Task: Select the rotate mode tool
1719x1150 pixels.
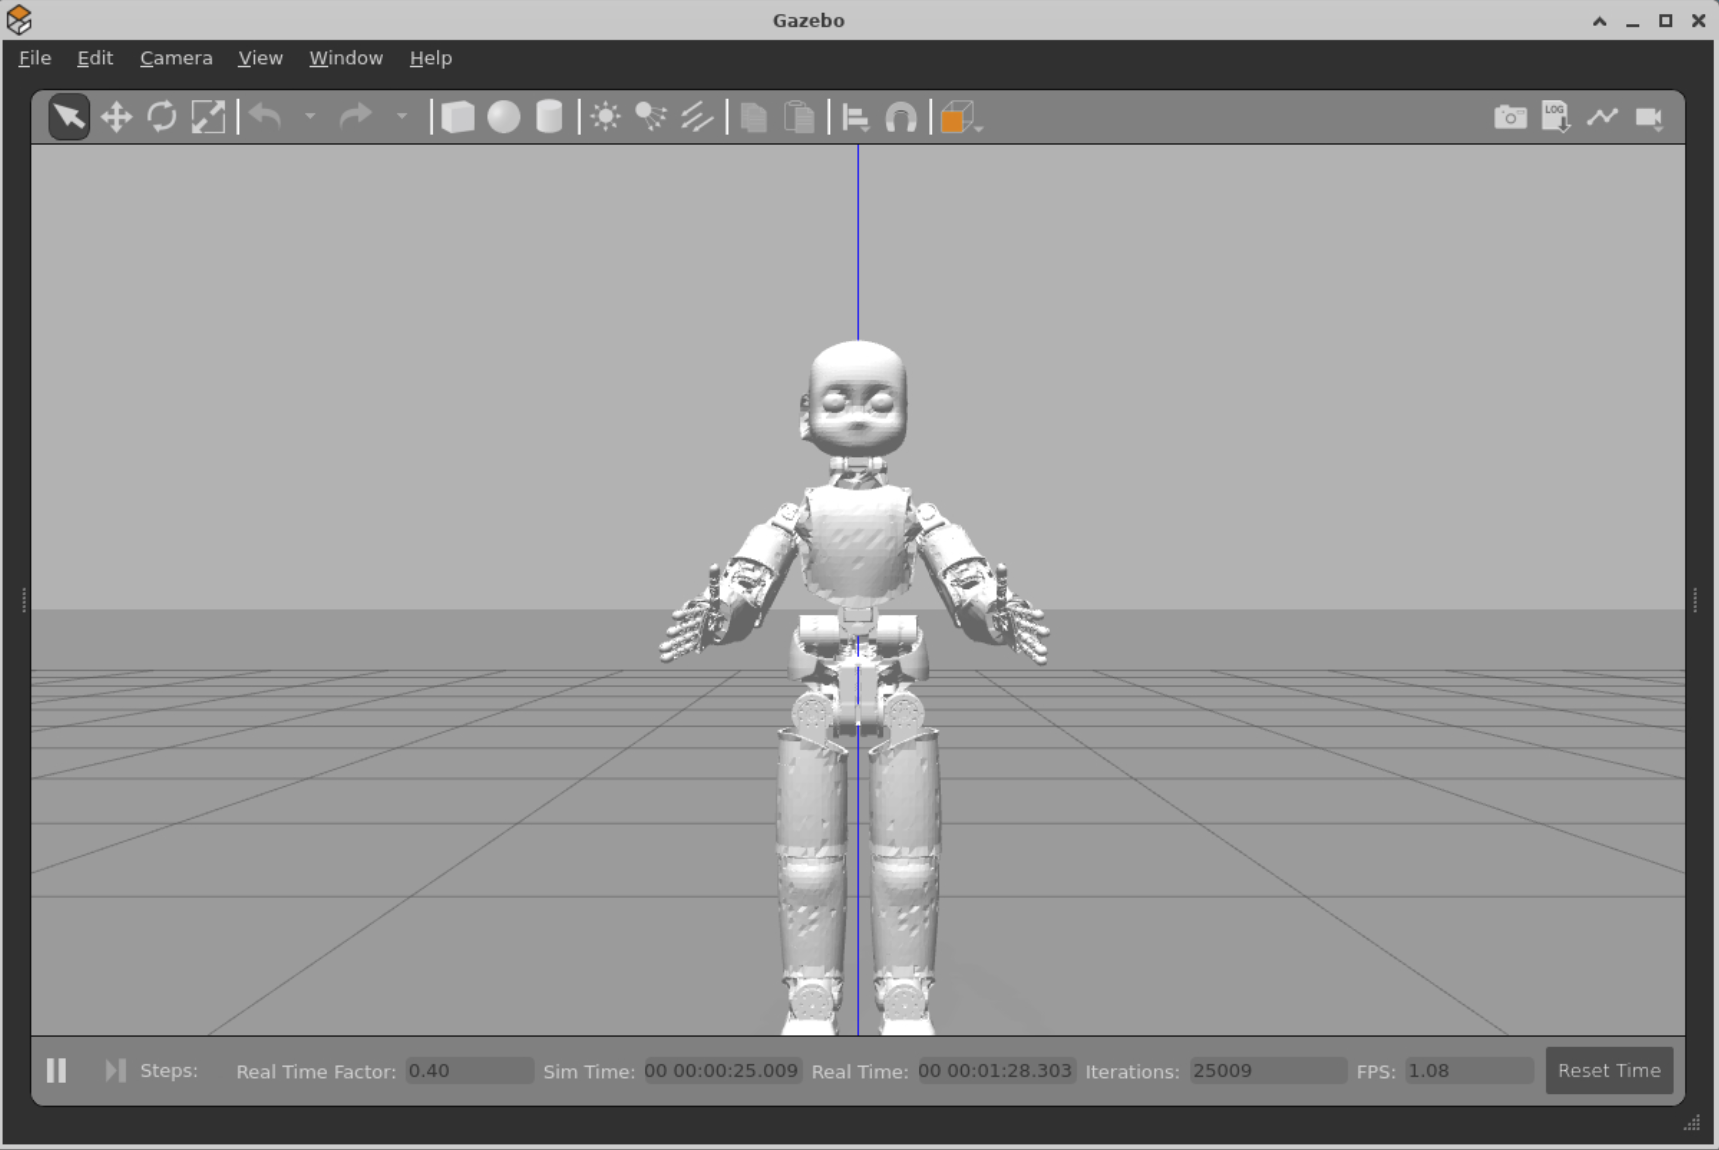Action: pos(162,117)
